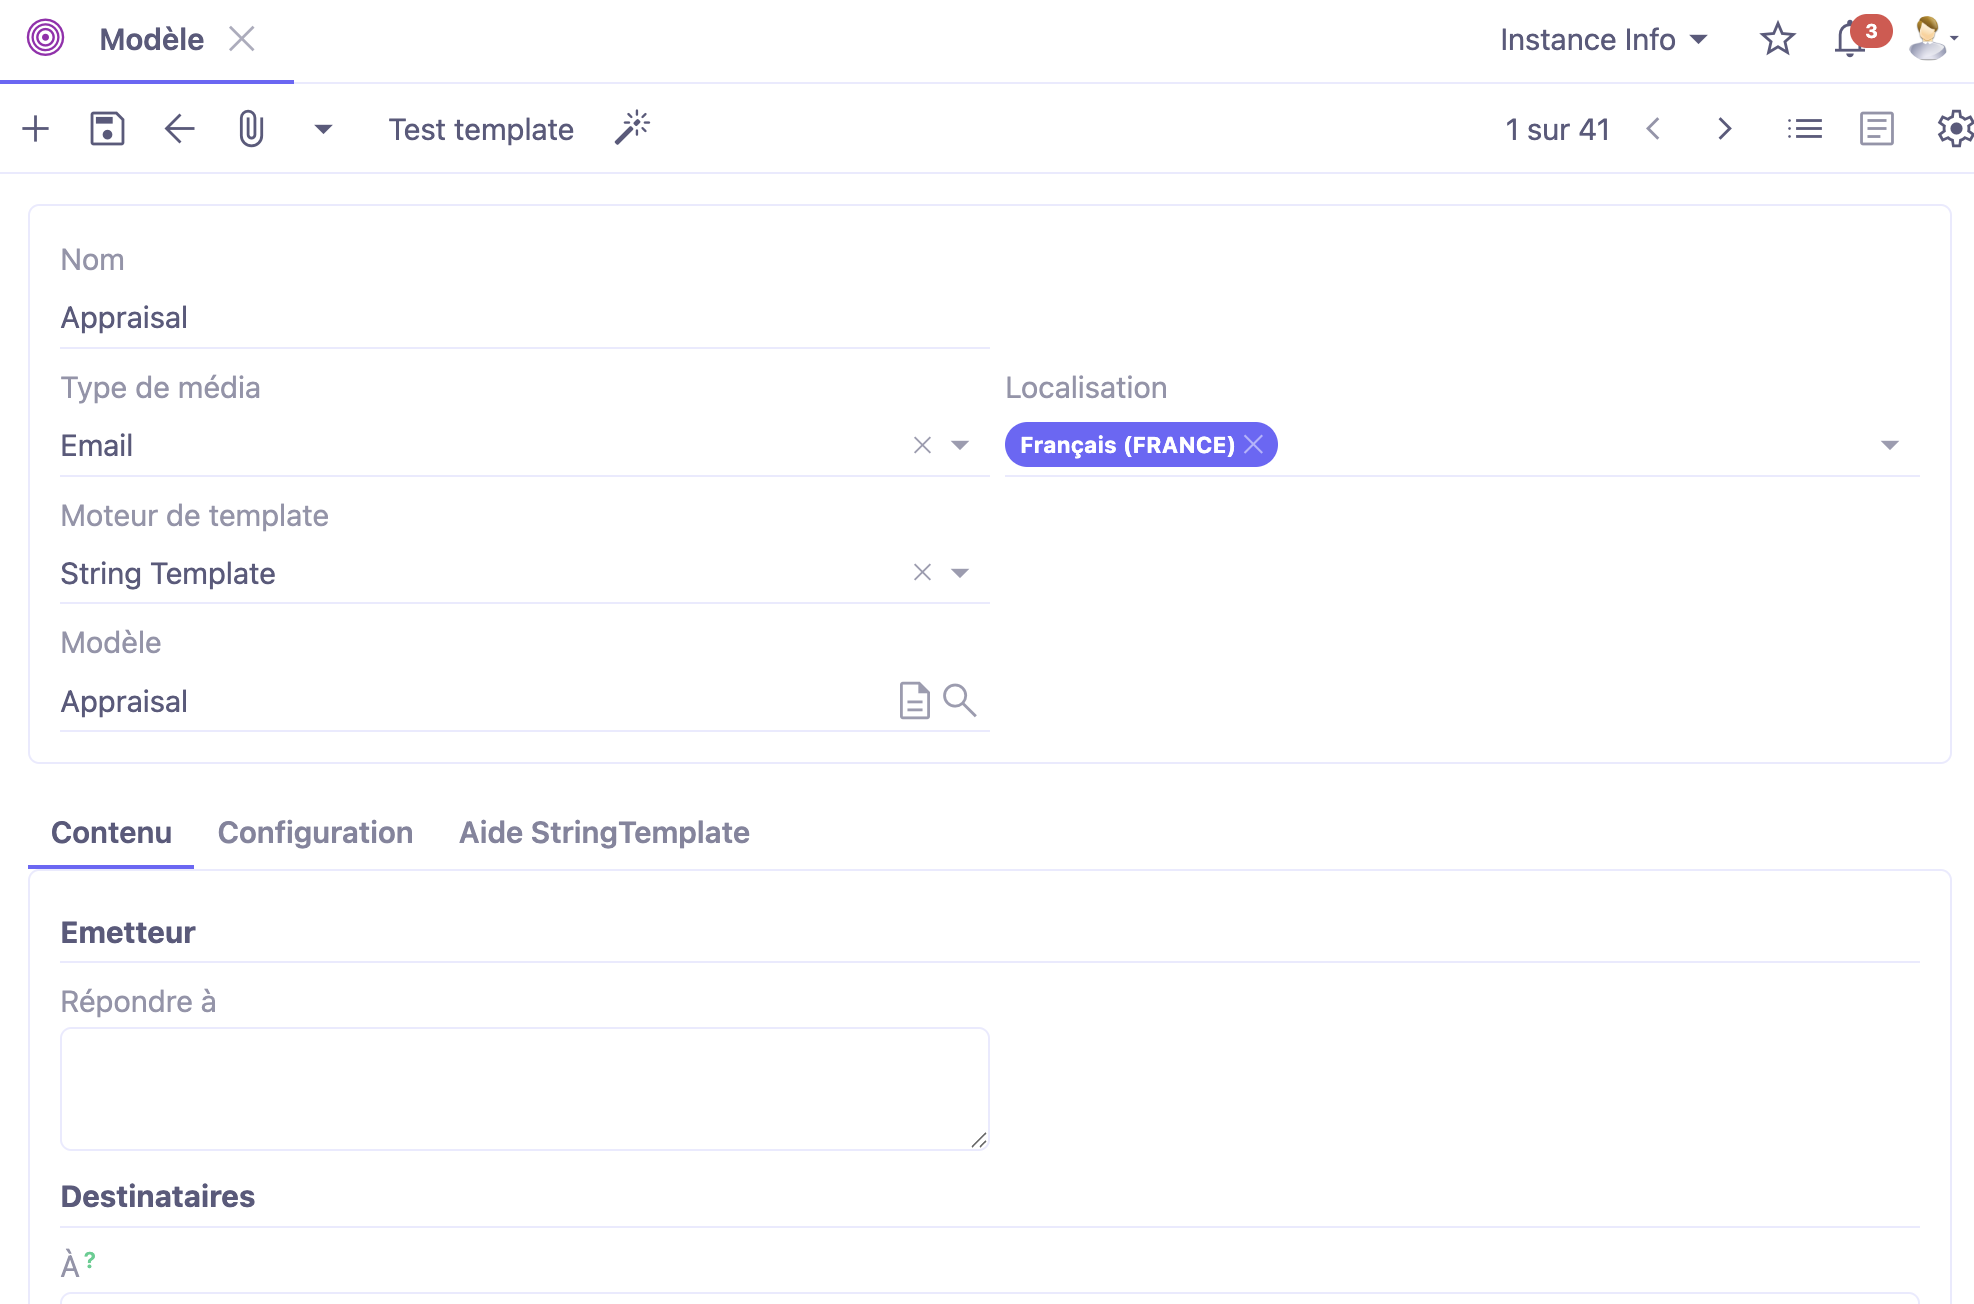Open the details icon beside the Modèle field

click(913, 701)
